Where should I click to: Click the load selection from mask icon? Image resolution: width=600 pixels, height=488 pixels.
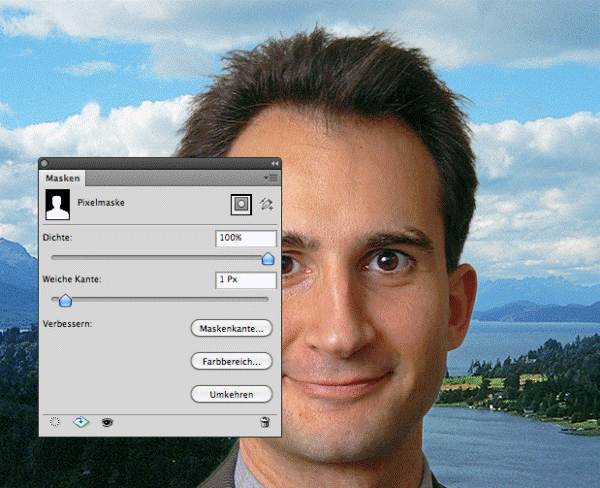point(55,422)
